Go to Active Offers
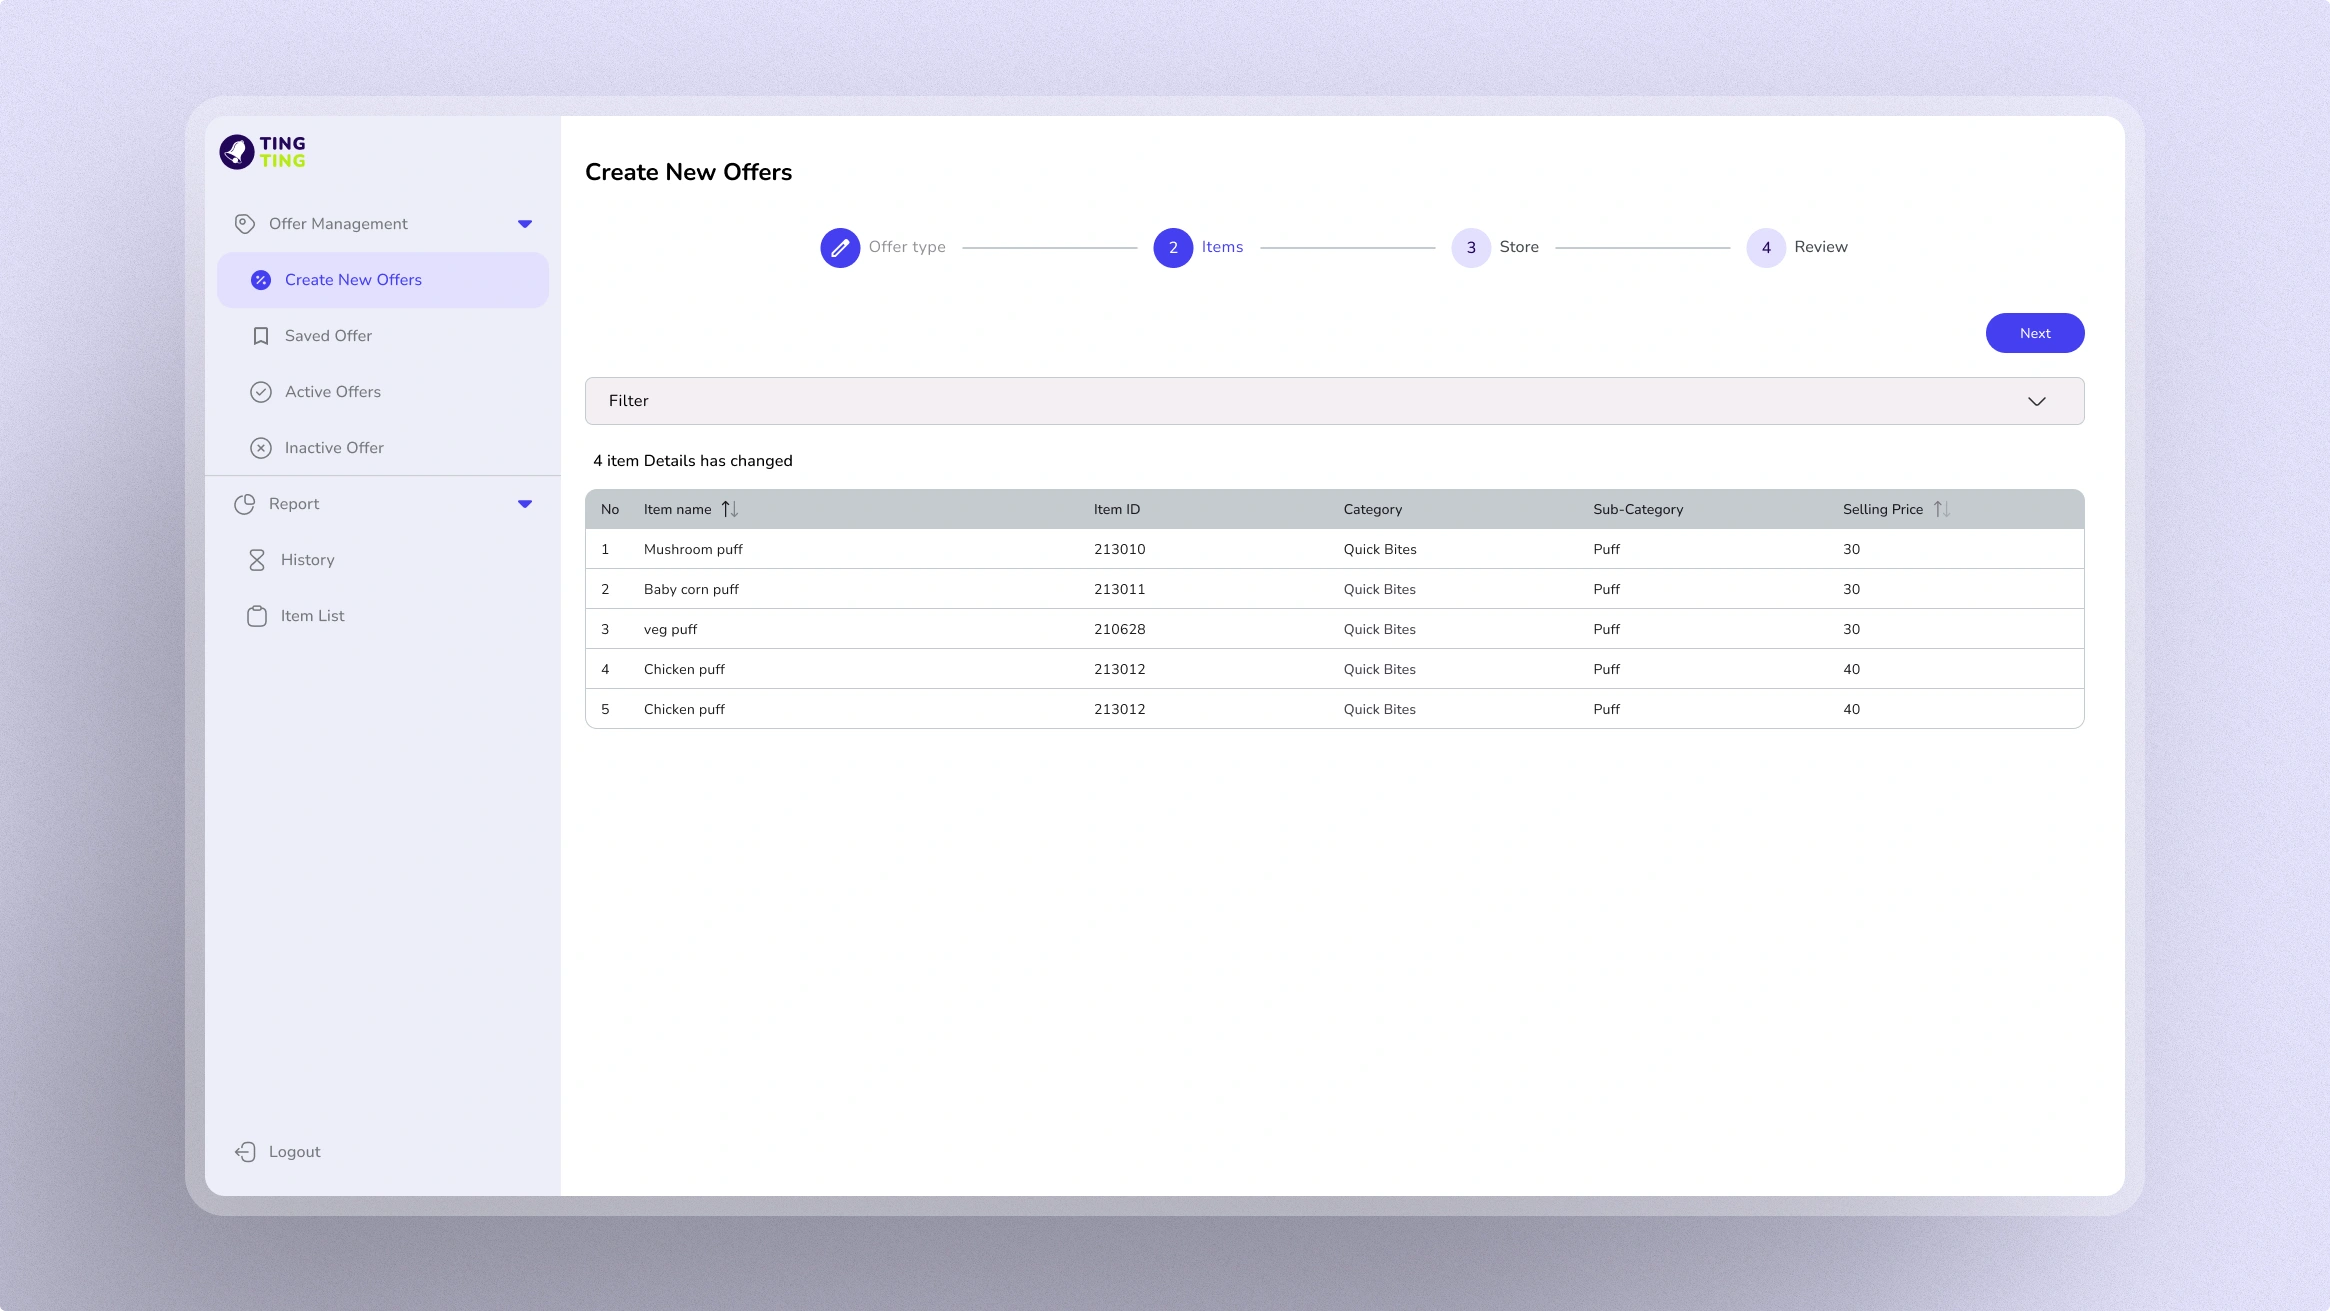 tap(383, 392)
